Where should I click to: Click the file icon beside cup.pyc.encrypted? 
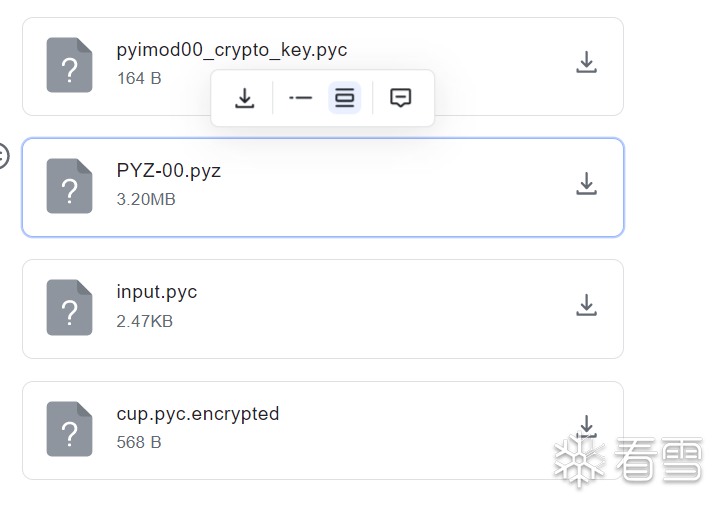[x=69, y=430]
